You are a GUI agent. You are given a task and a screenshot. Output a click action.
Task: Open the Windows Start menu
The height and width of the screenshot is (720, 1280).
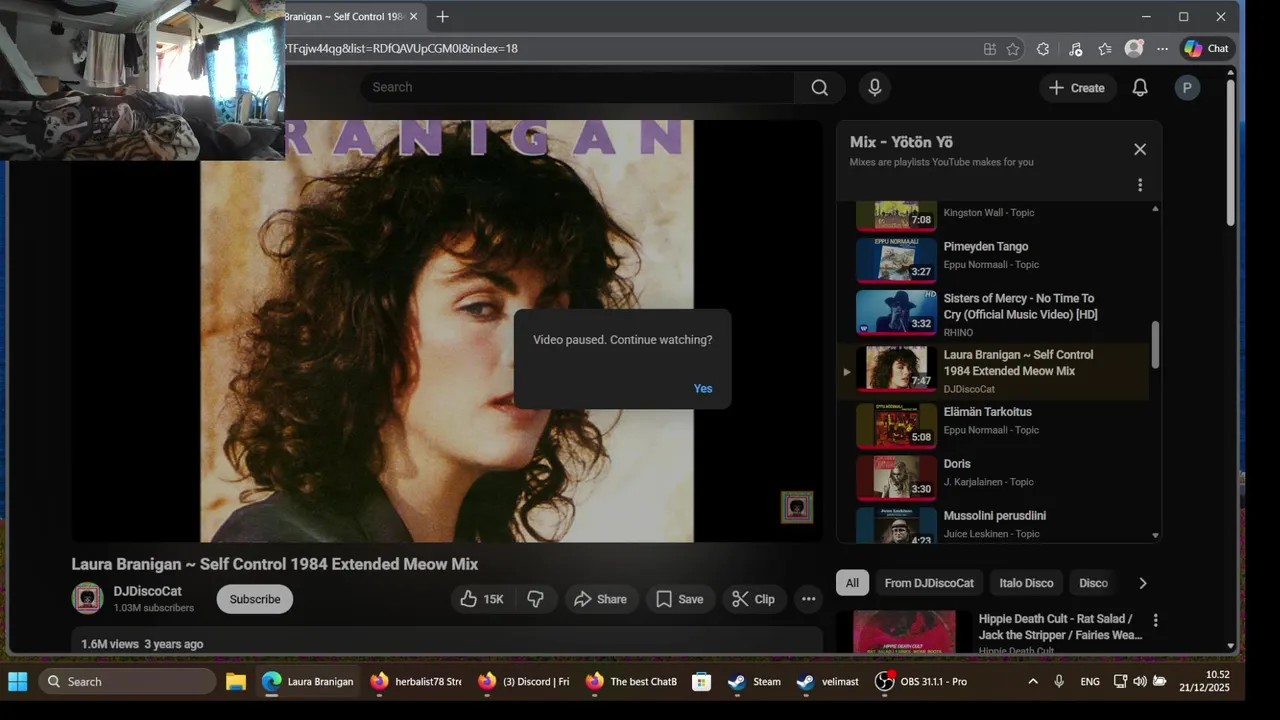coord(18,682)
